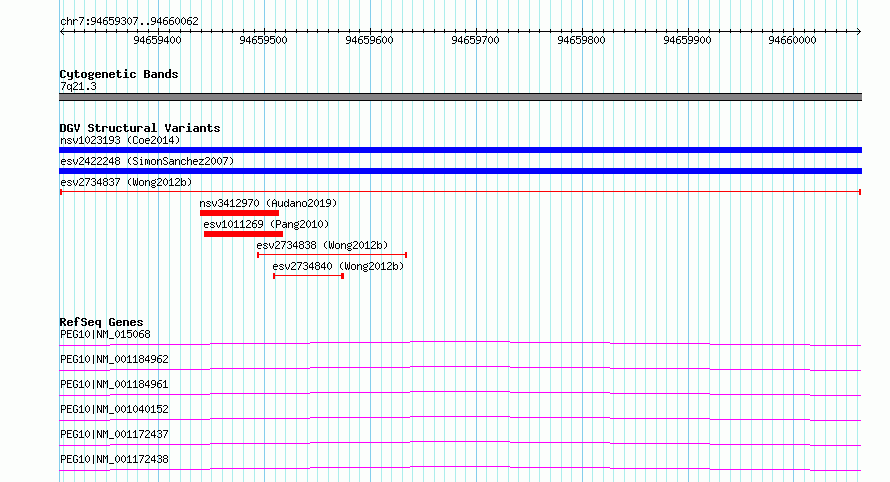Click ruler position 94659900
Image resolution: width=890 pixels, height=482 pixels.
click(x=687, y=40)
